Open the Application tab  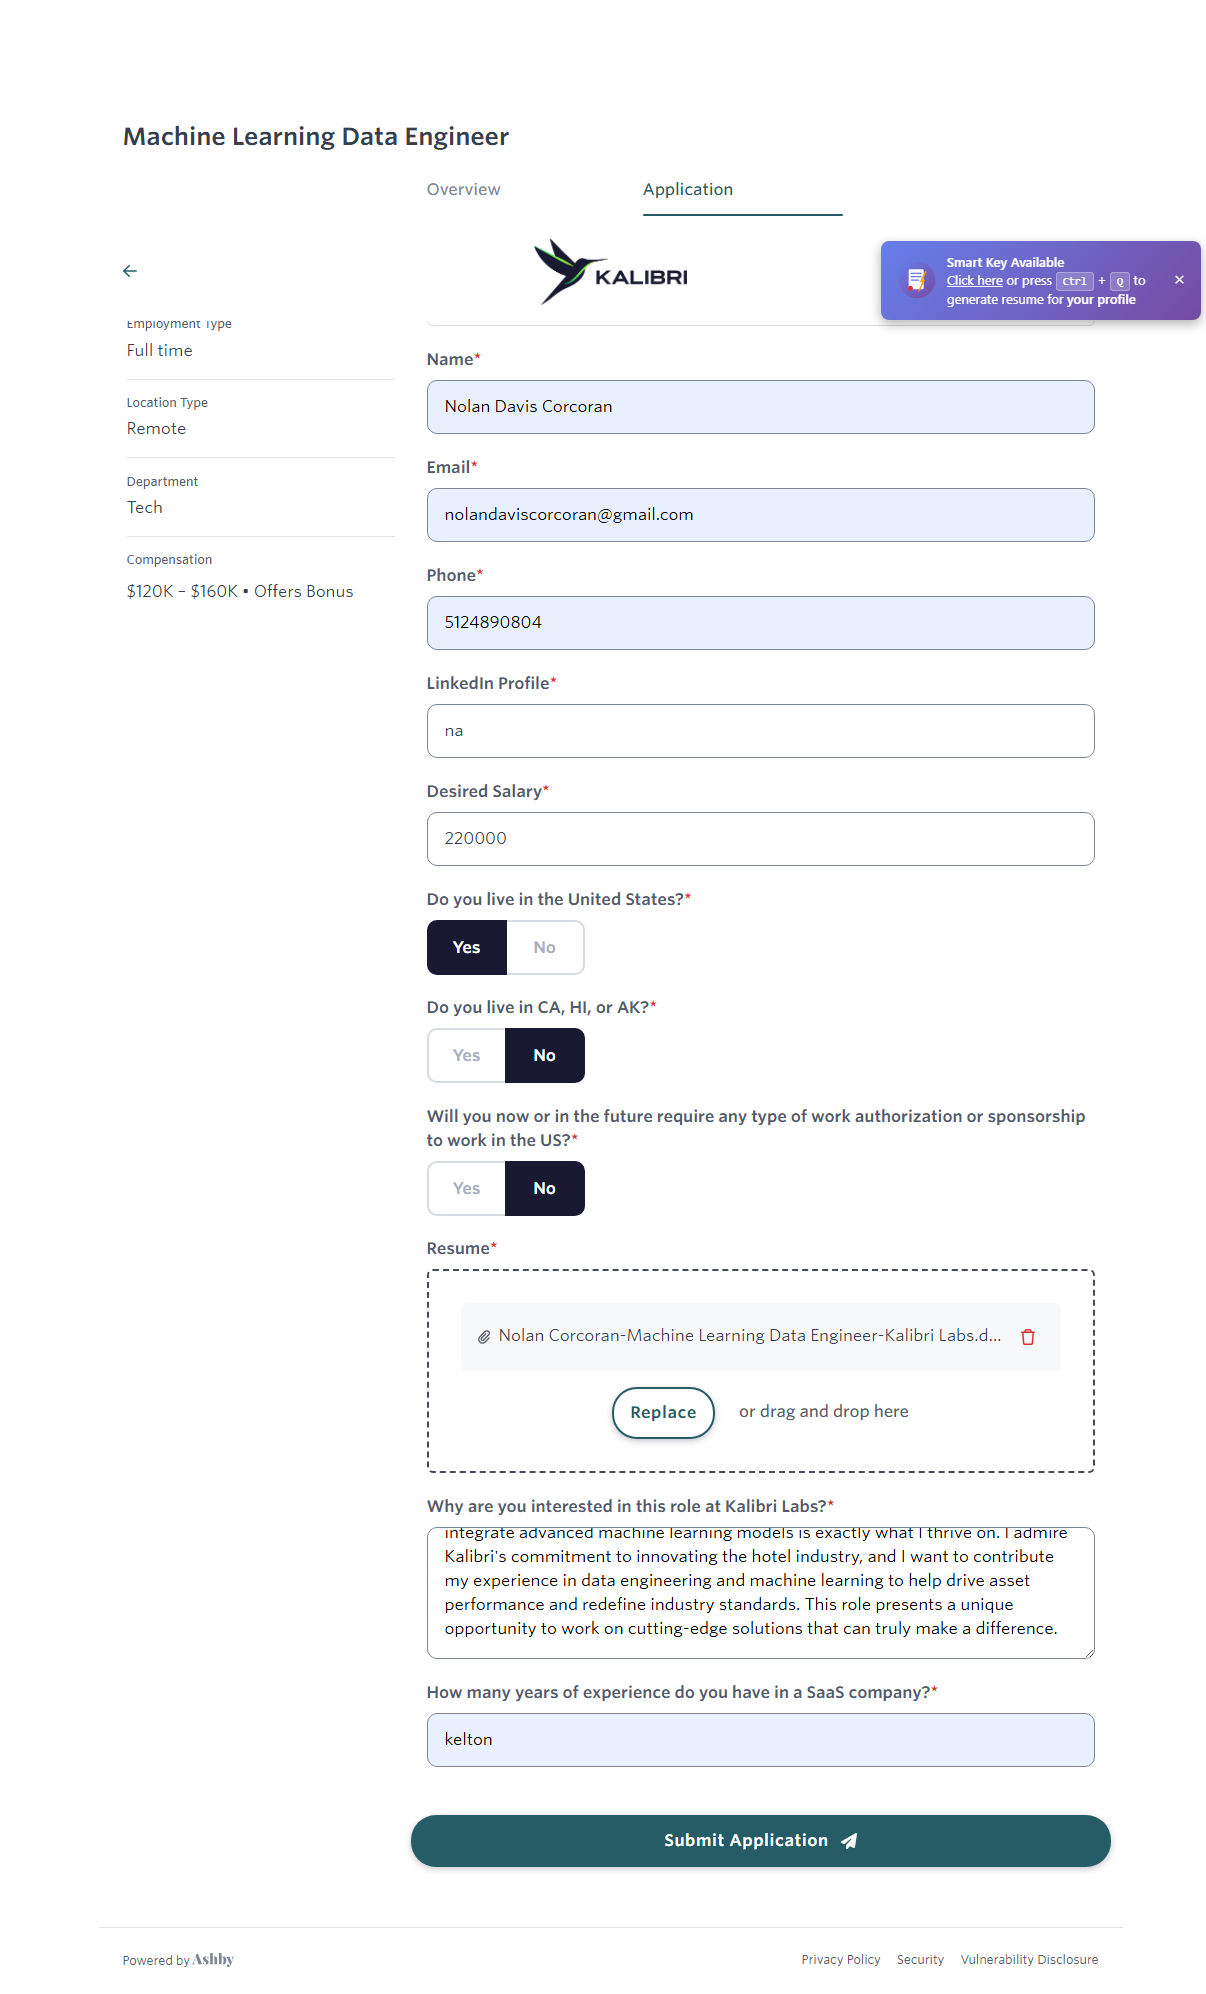point(688,190)
